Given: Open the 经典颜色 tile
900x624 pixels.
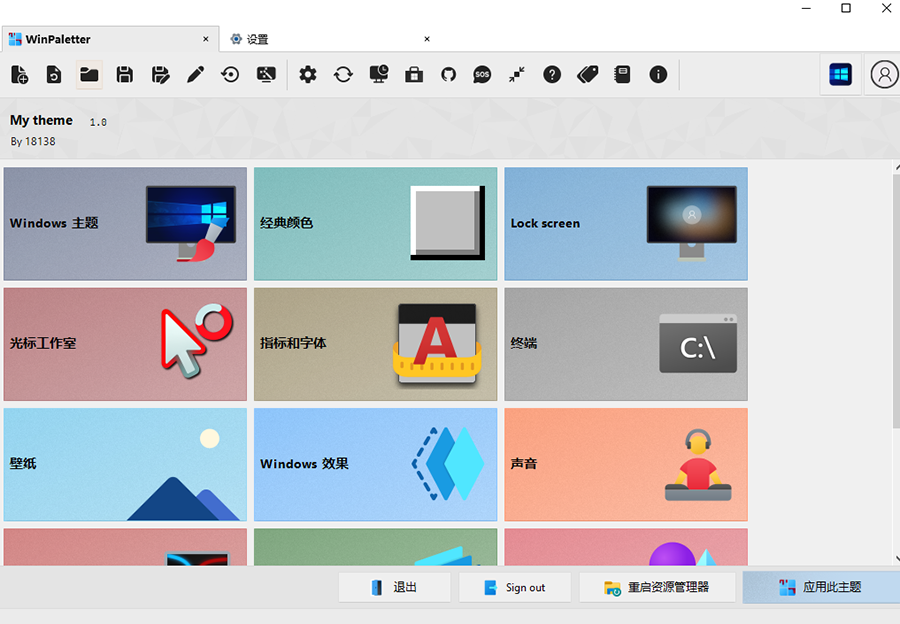Looking at the screenshot, I should [375, 224].
